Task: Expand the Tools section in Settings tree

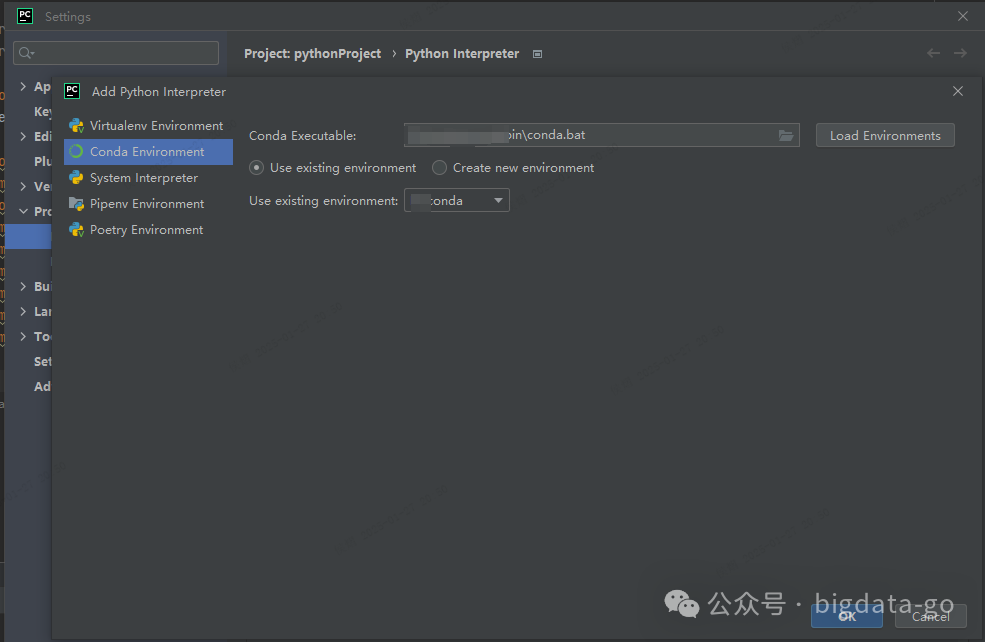Action: pyautogui.click(x=23, y=336)
